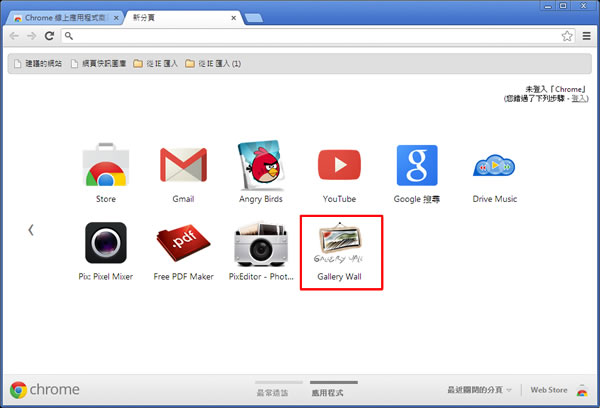The image size is (600, 408).
Task: Click the '登入' sign-in link
Action: tap(579, 99)
